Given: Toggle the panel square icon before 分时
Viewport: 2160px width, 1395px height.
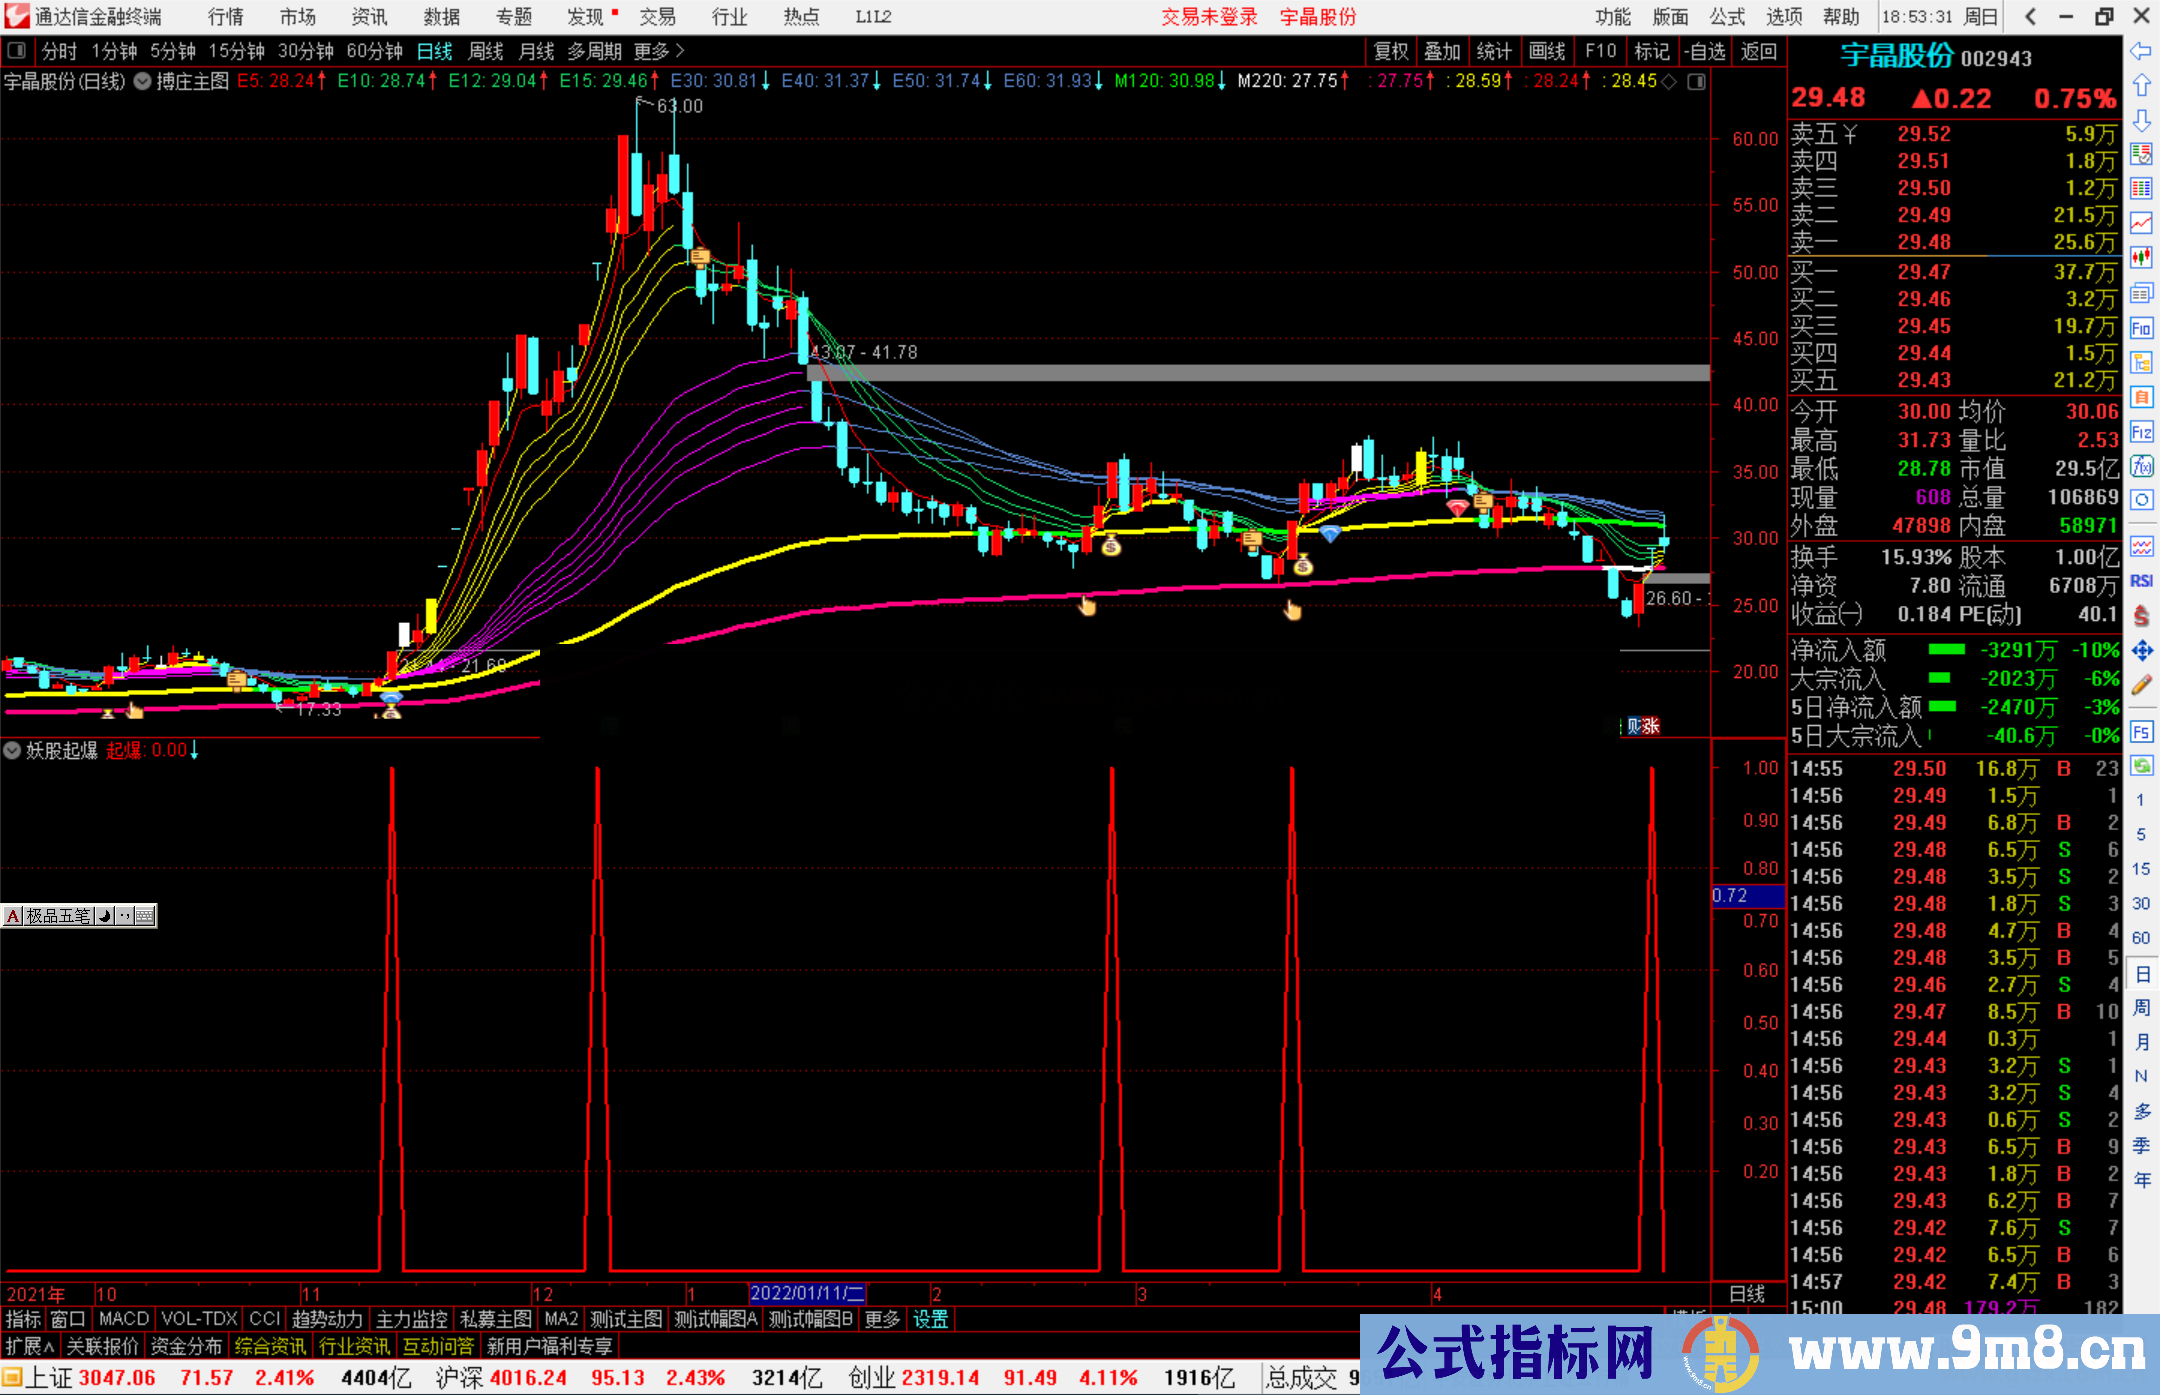Looking at the screenshot, I should pyautogui.click(x=17, y=50).
